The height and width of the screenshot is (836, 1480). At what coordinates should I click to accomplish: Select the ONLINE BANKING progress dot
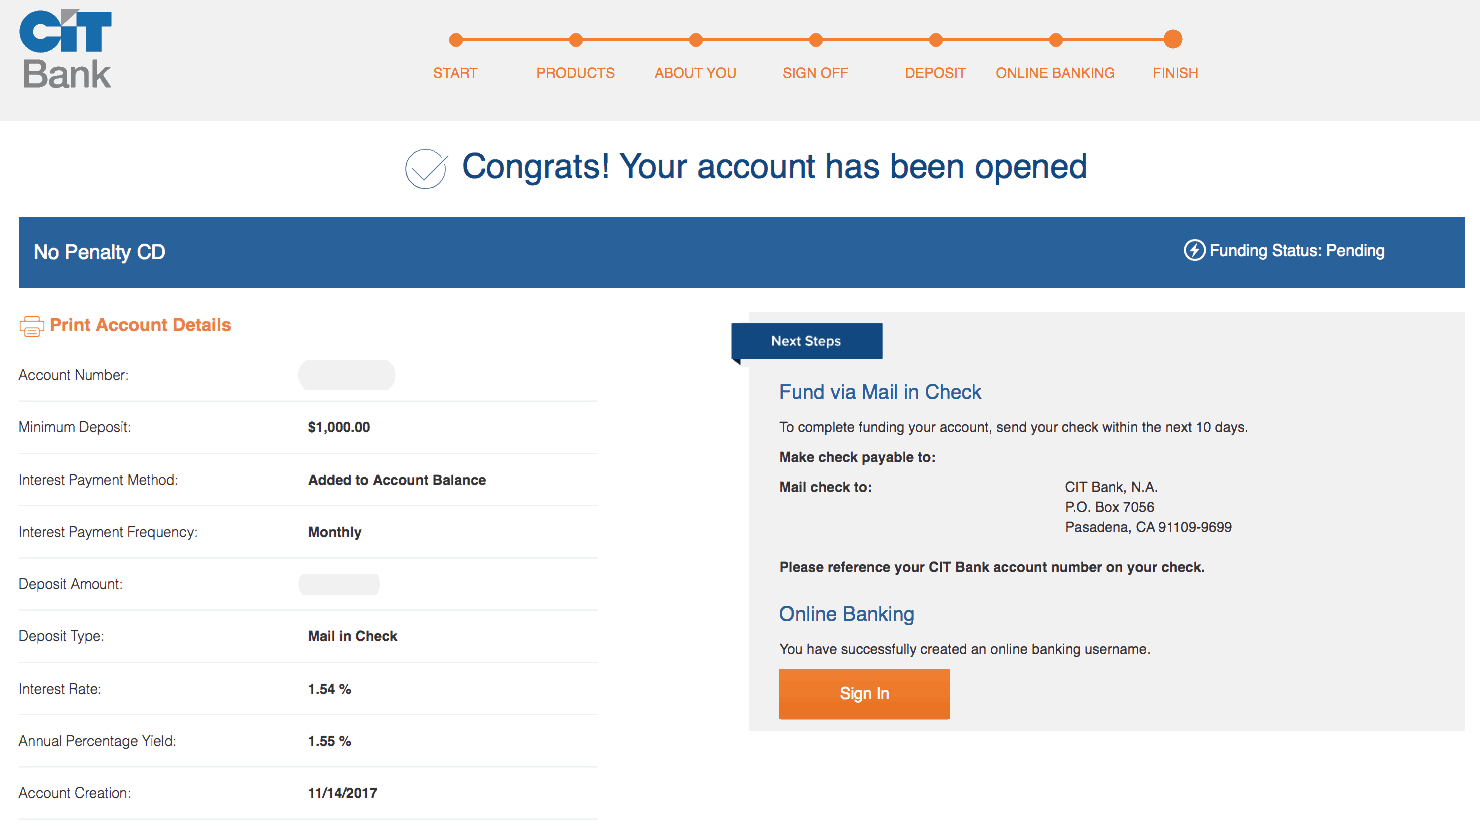click(1056, 40)
